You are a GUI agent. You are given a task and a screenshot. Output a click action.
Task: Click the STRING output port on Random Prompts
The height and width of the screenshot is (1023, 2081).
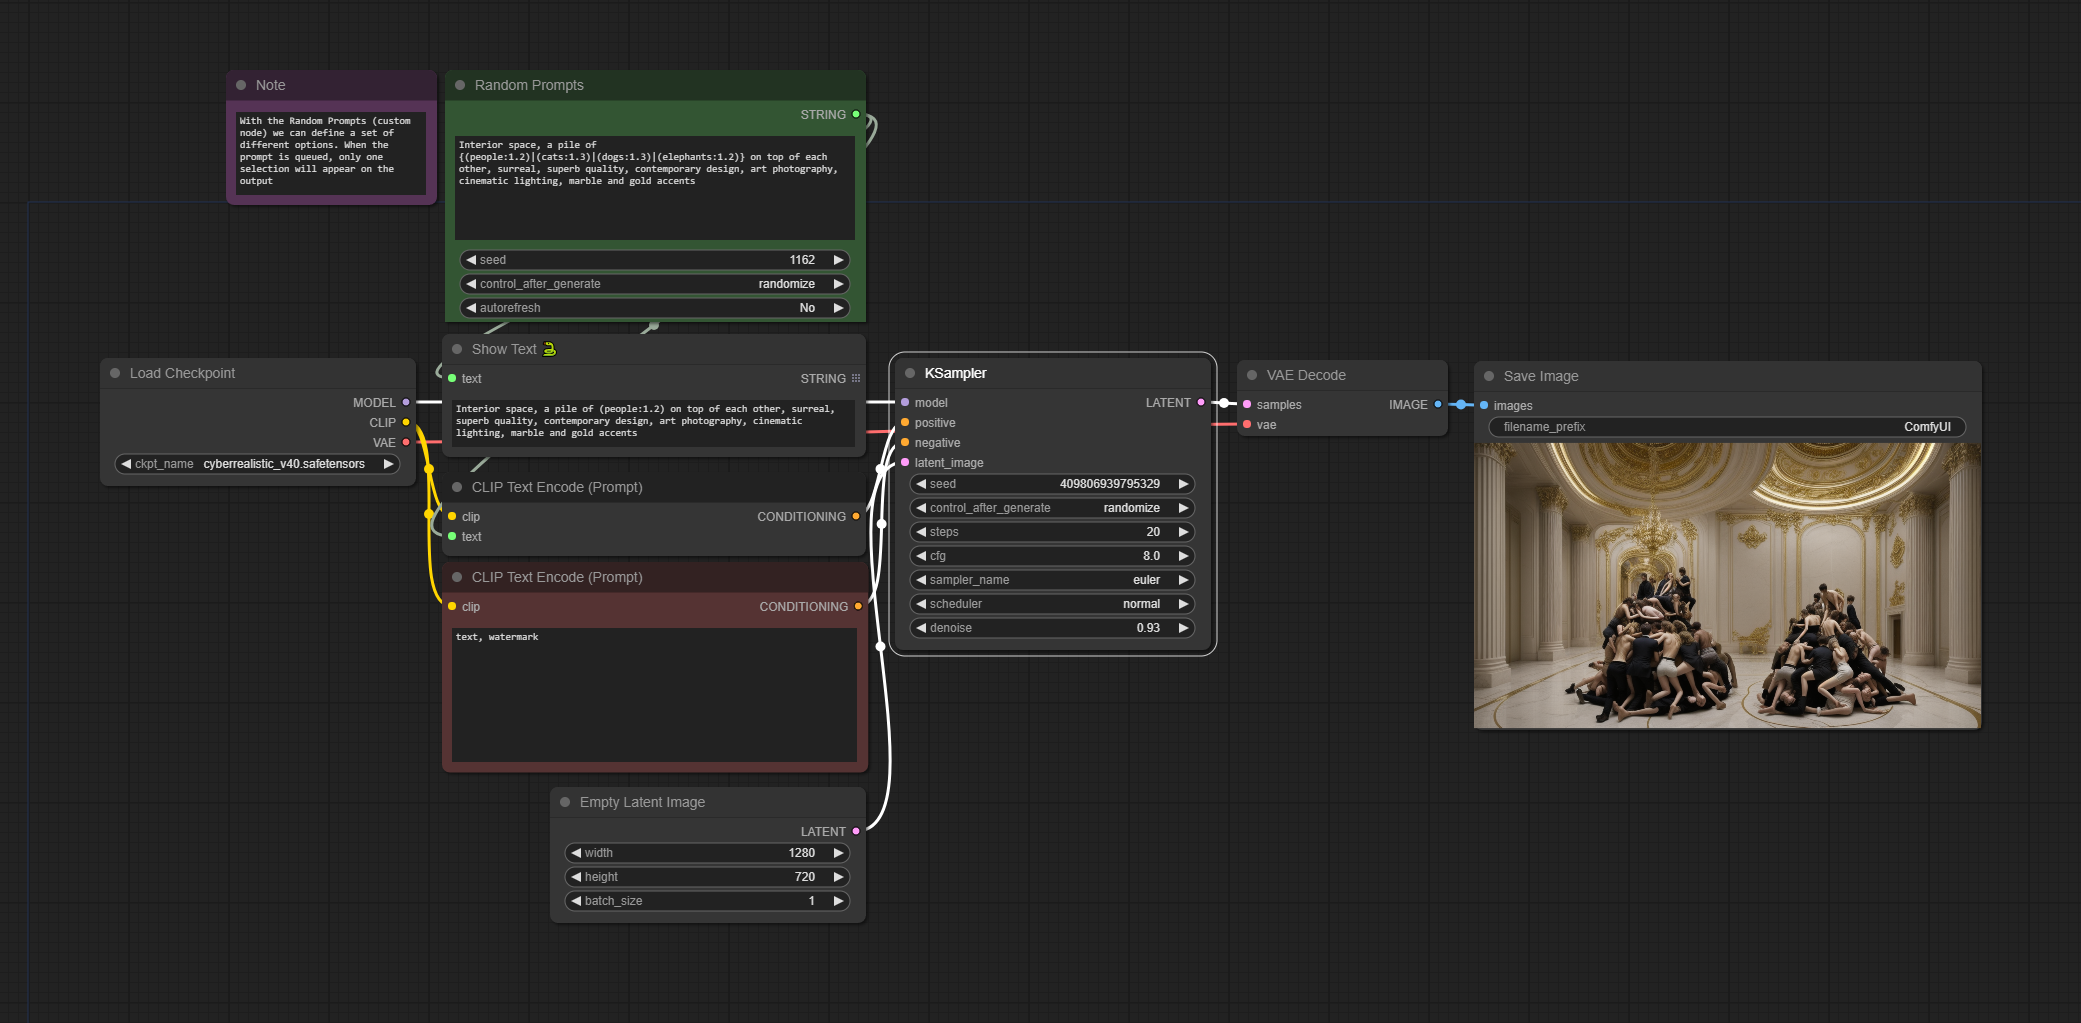coord(856,114)
